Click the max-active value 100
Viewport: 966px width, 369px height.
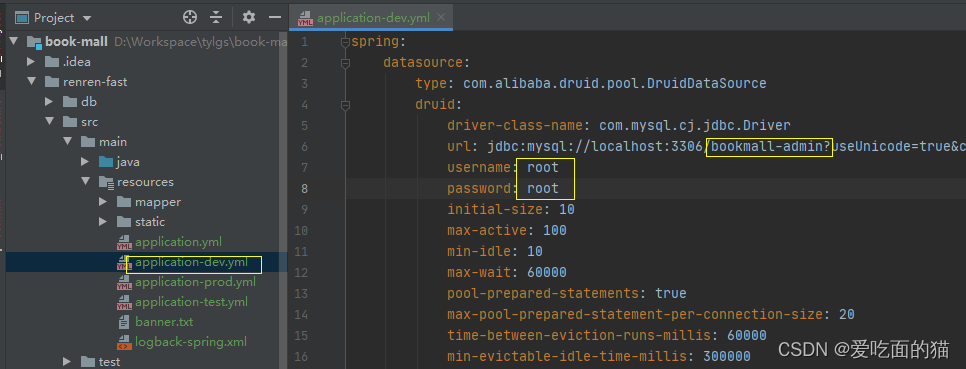coord(554,230)
